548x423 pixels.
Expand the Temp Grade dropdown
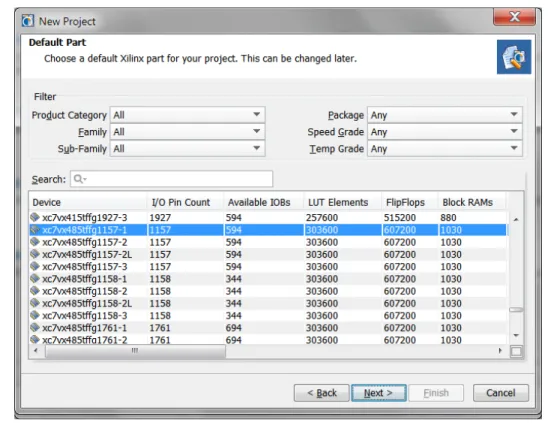pyautogui.click(x=445, y=148)
